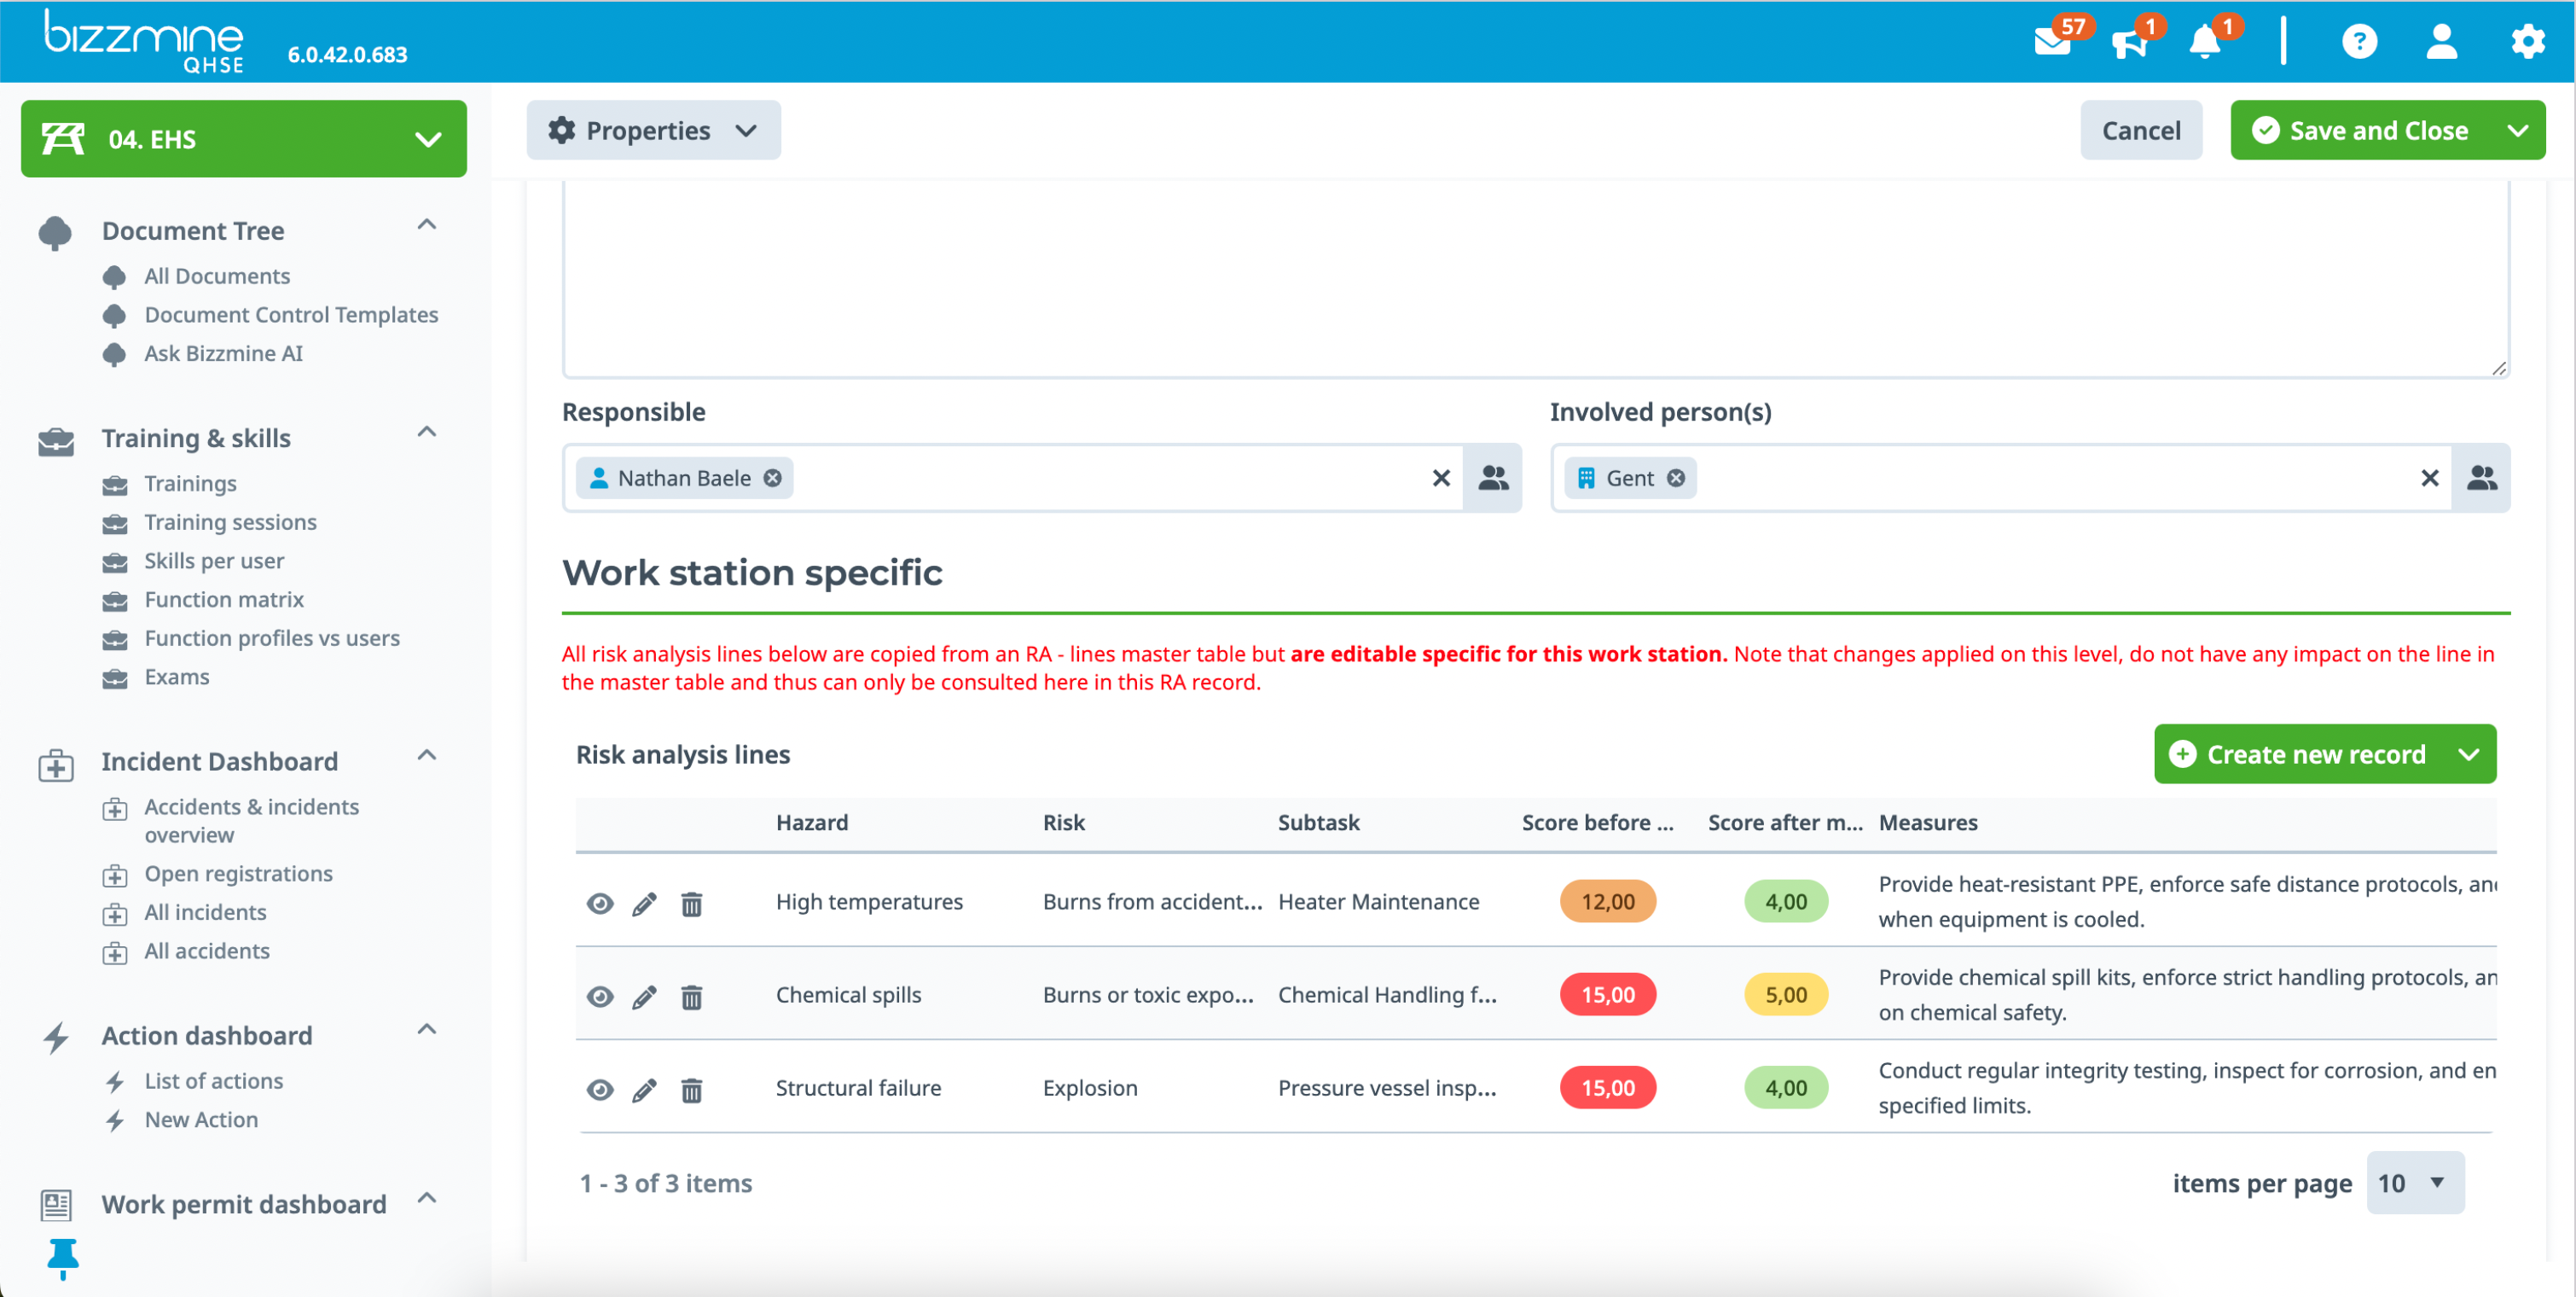Preview the High temperatures line with eye icon
The height and width of the screenshot is (1297, 2576).
pos(600,903)
